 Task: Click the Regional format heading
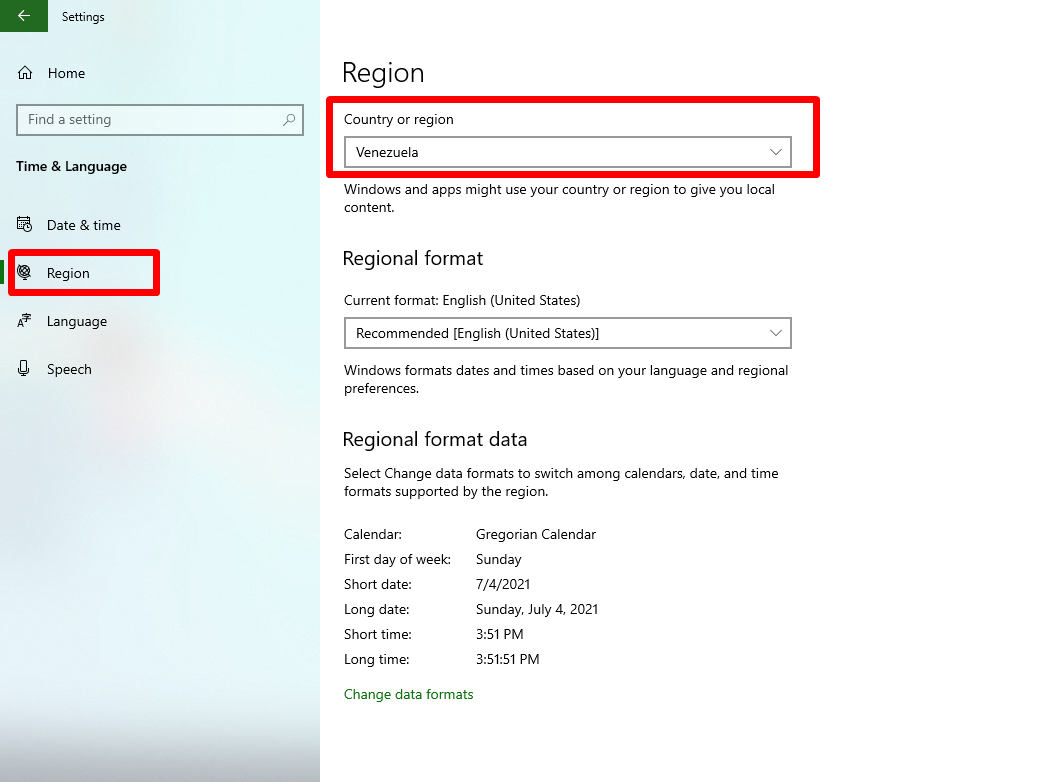click(x=412, y=258)
